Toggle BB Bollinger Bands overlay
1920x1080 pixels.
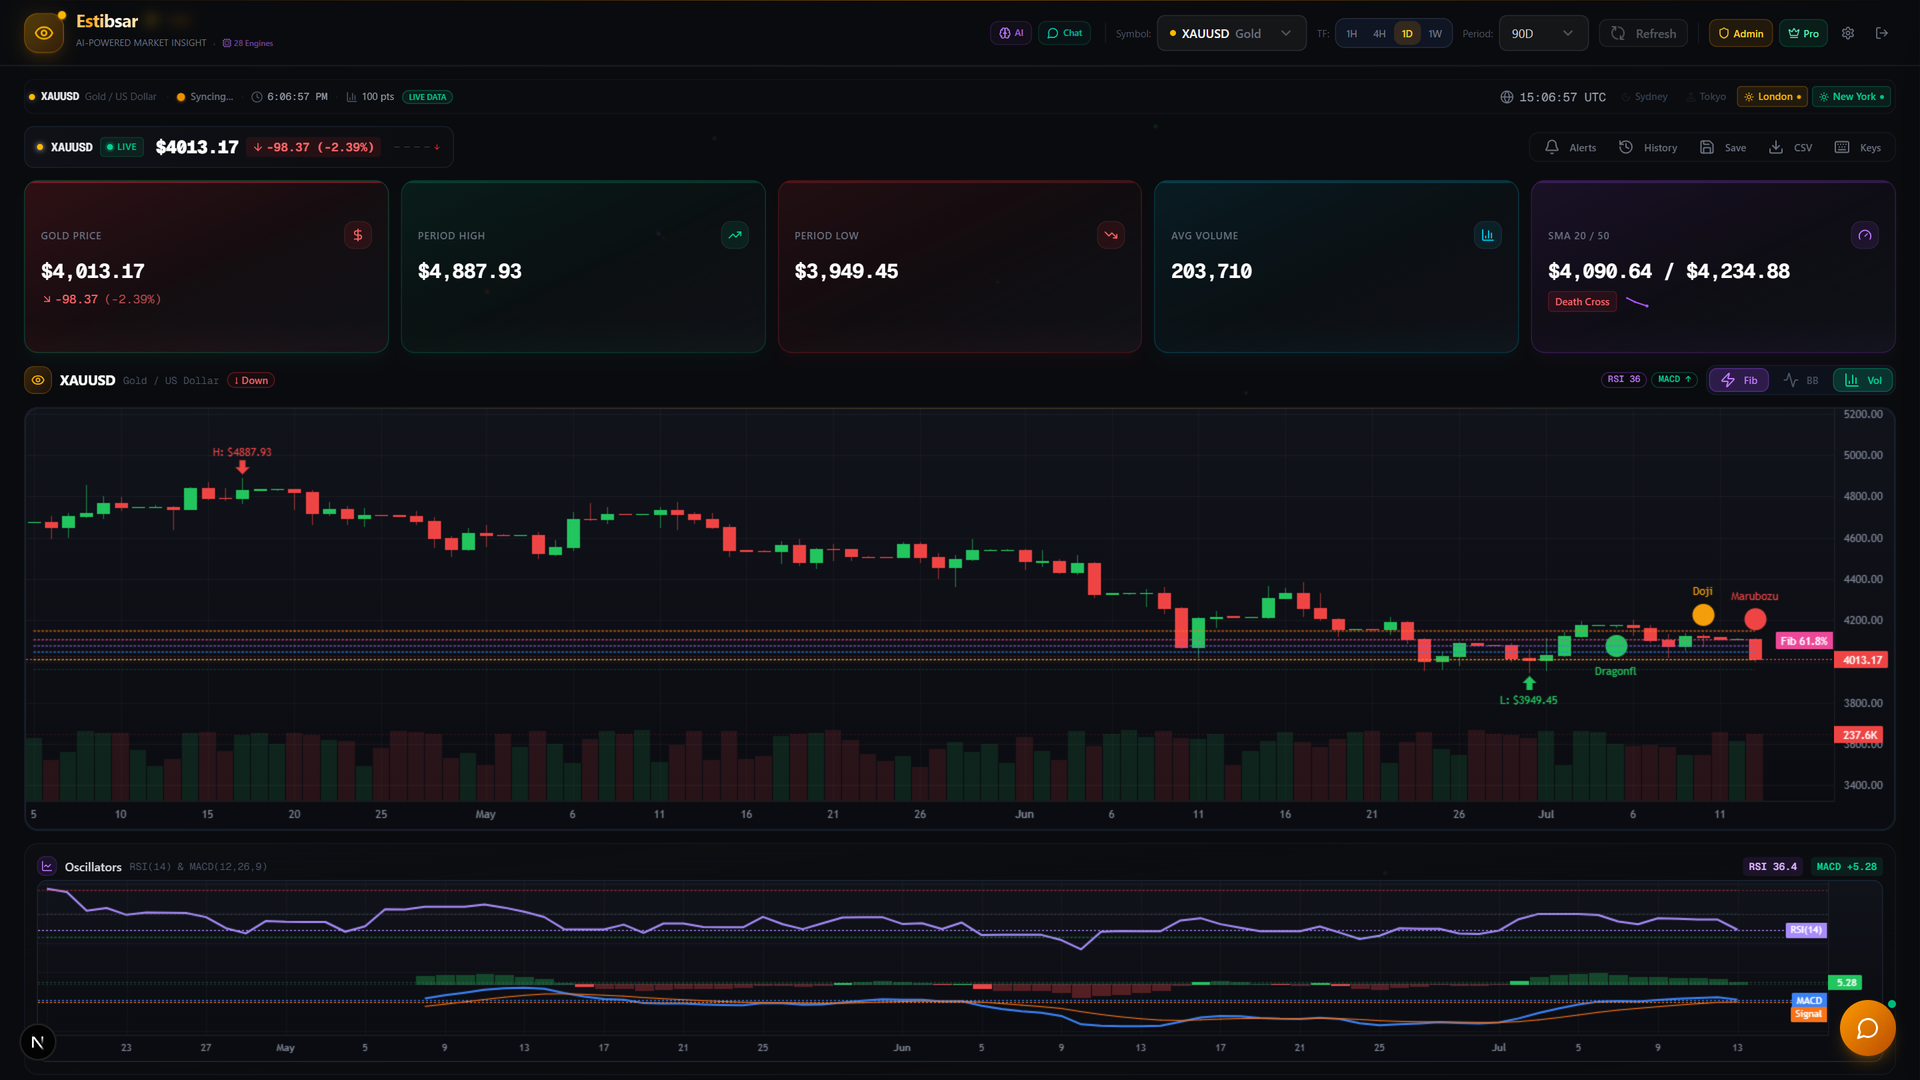pyautogui.click(x=1801, y=380)
